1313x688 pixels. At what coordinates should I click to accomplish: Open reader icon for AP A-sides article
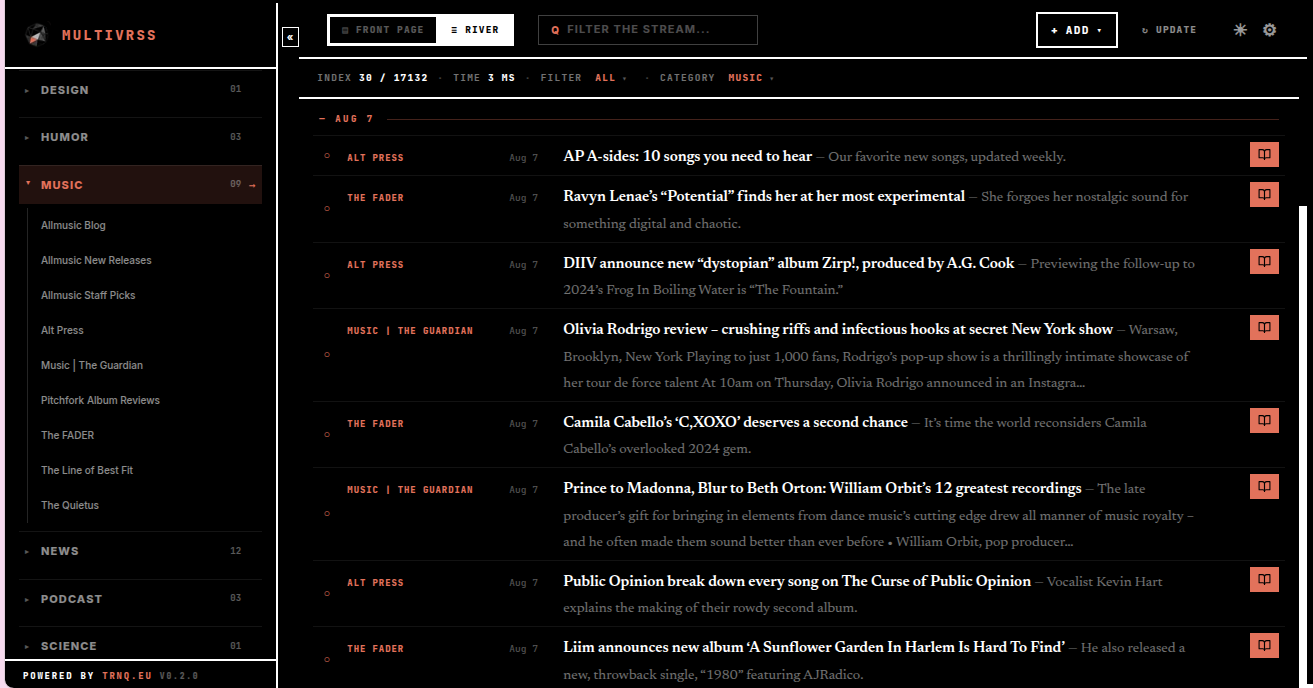1264,154
